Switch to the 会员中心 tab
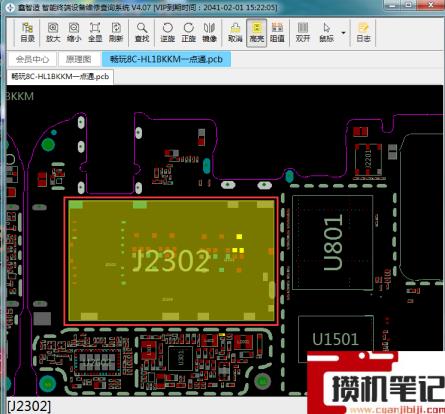 point(32,59)
